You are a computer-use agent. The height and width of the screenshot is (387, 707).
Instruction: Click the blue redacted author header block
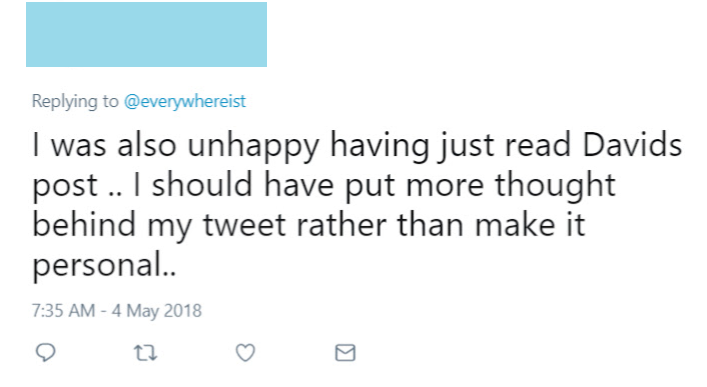[x=147, y=34]
